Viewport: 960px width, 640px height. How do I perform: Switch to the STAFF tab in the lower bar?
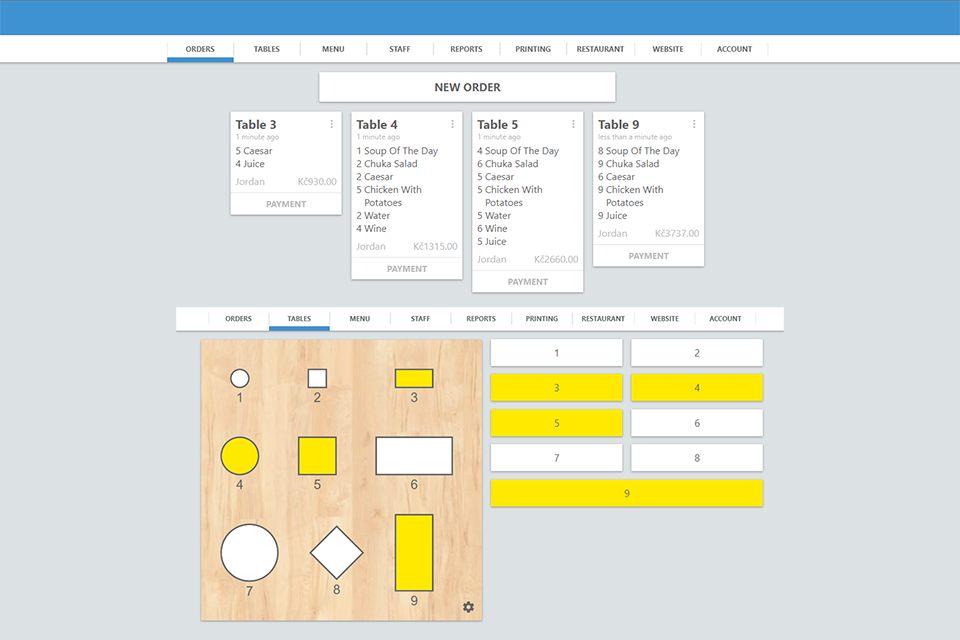pyautogui.click(x=420, y=318)
